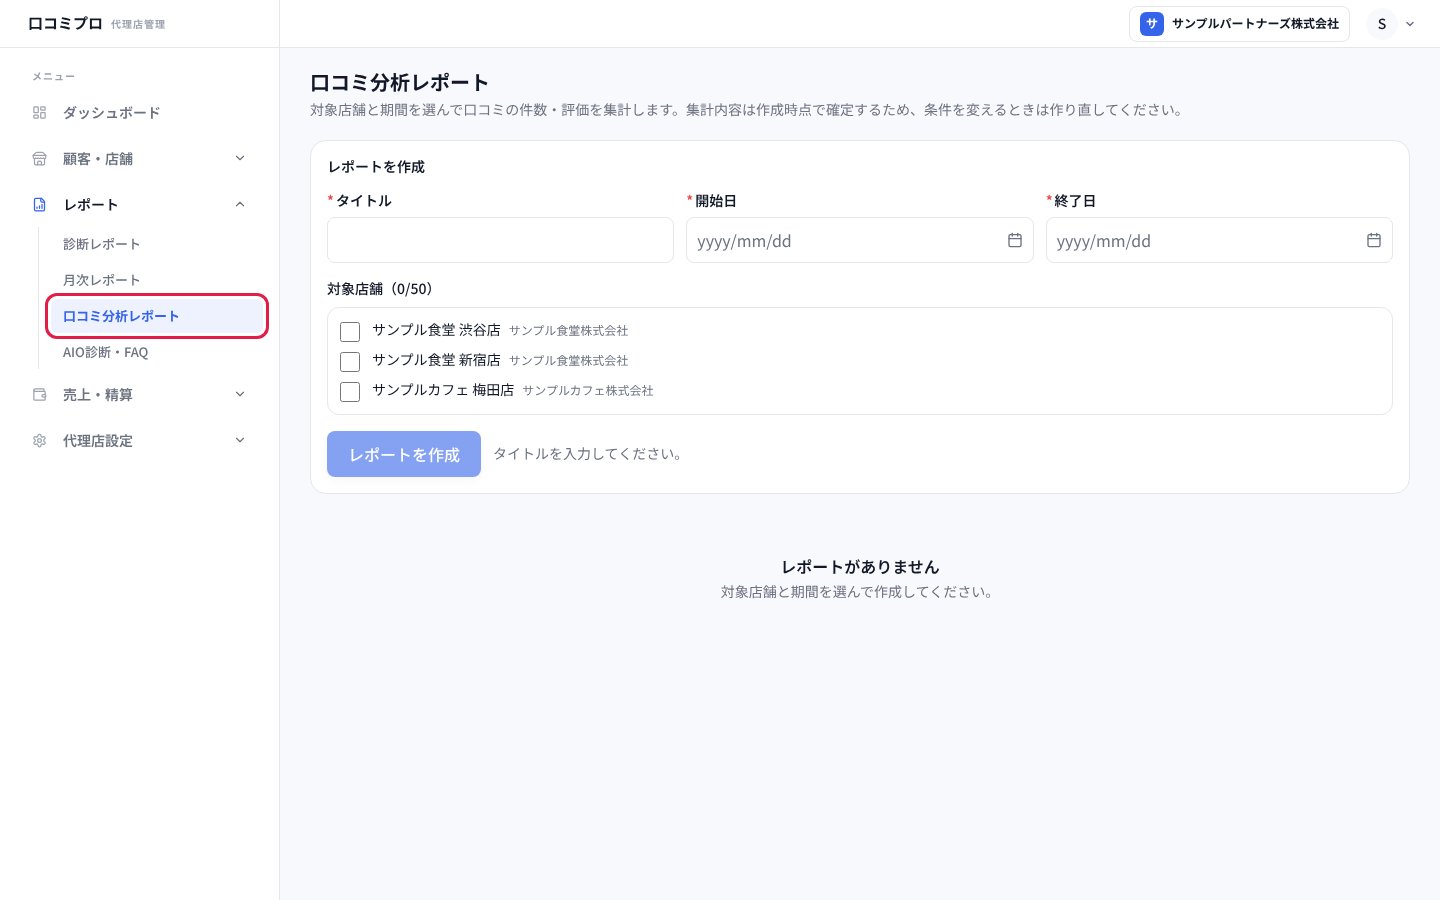Check the サンプル食堂 新宿店 checkbox
The width and height of the screenshot is (1440, 900).
pyautogui.click(x=350, y=362)
